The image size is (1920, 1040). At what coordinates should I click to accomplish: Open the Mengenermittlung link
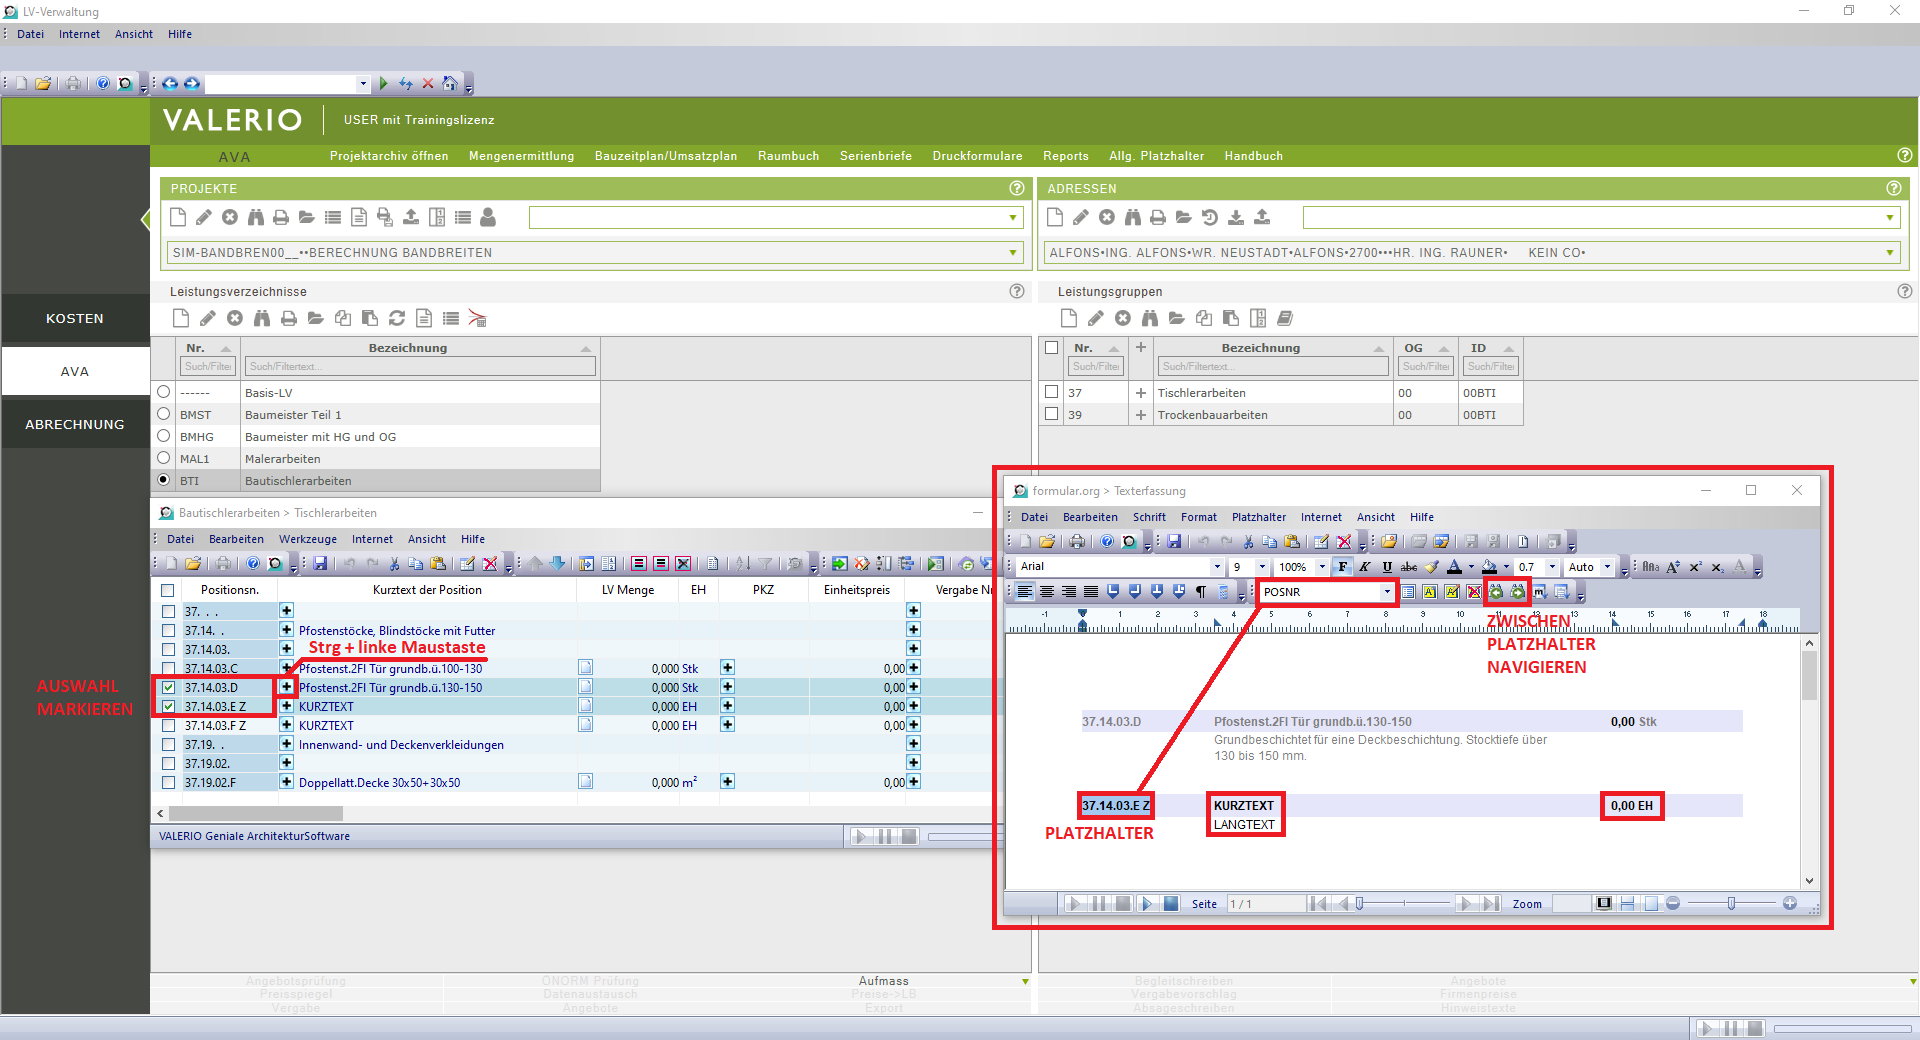click(x=521, y=156)
